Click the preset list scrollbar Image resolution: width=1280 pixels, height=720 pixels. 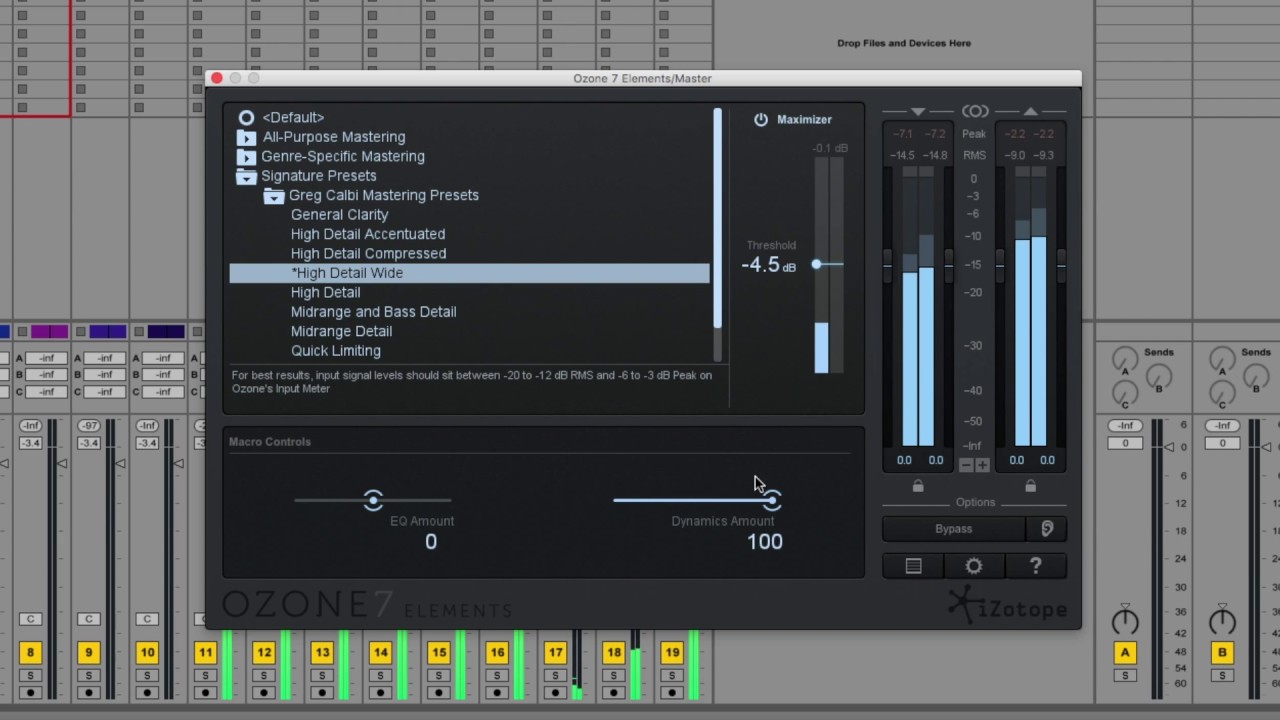pyautogui.click(x=717, y=217)
